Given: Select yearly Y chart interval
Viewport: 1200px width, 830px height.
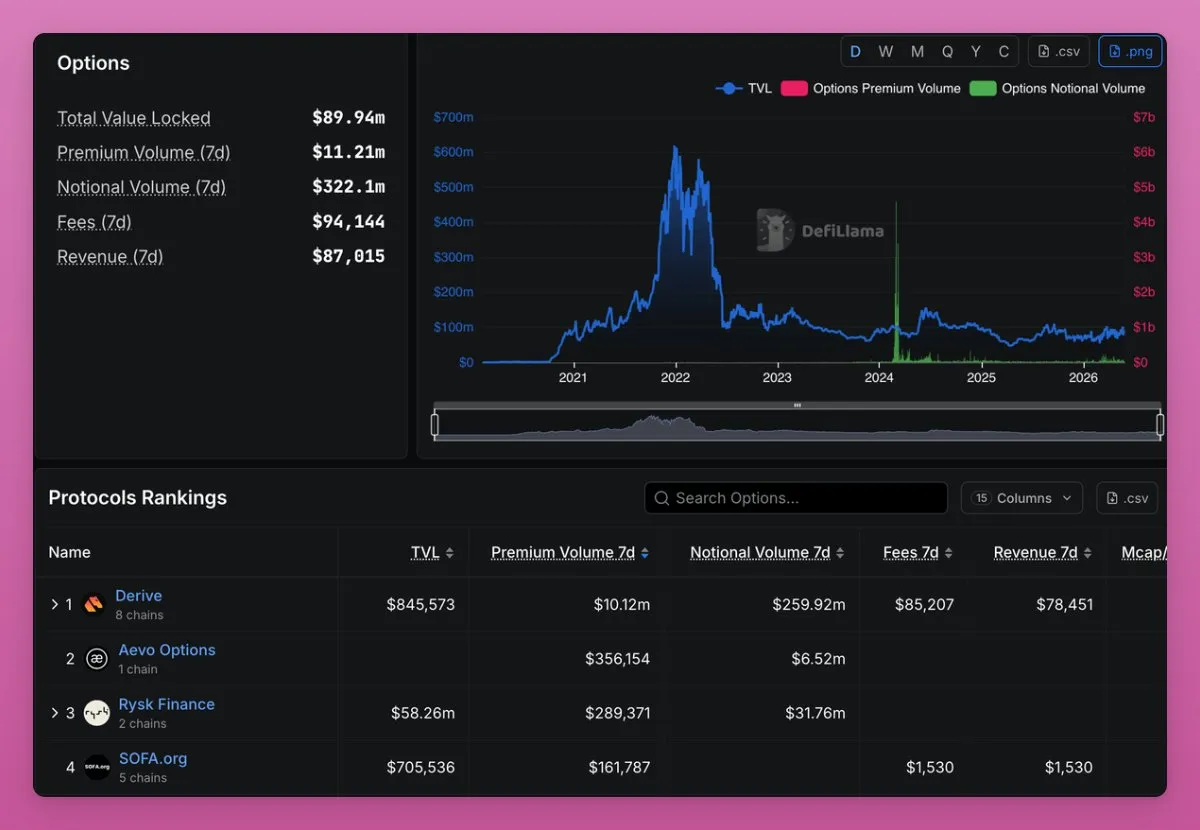Looking at the screenshot, I should pos(976,52).
